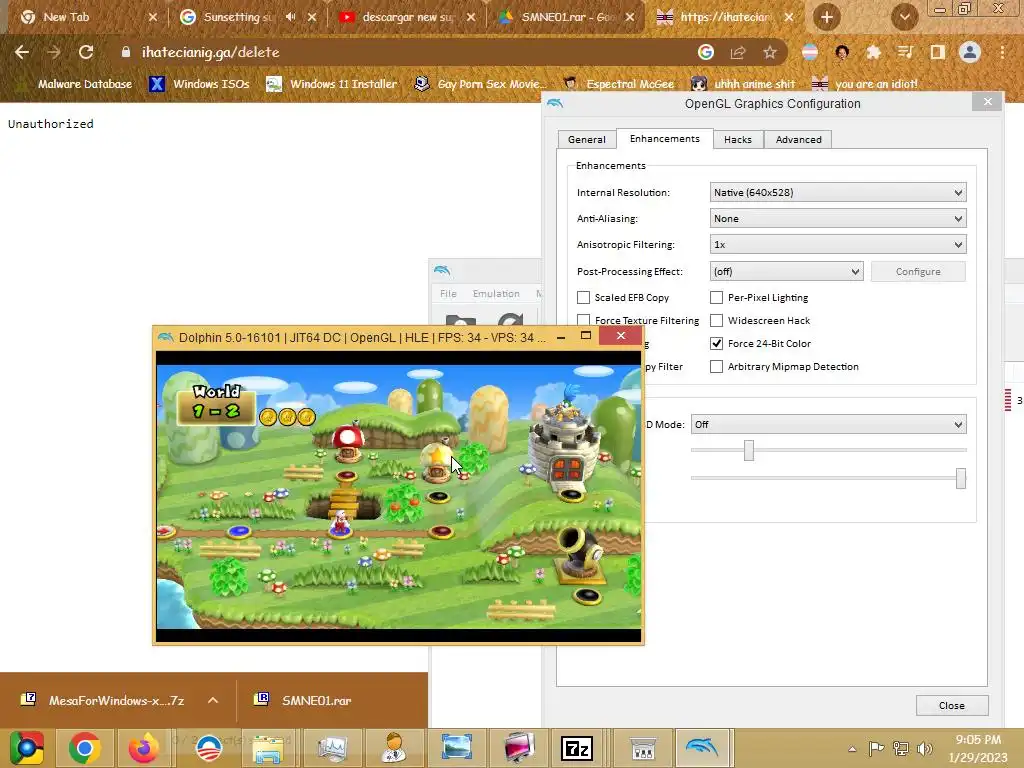
Task: Show hidden system tray icons
Action: [852, 749]
